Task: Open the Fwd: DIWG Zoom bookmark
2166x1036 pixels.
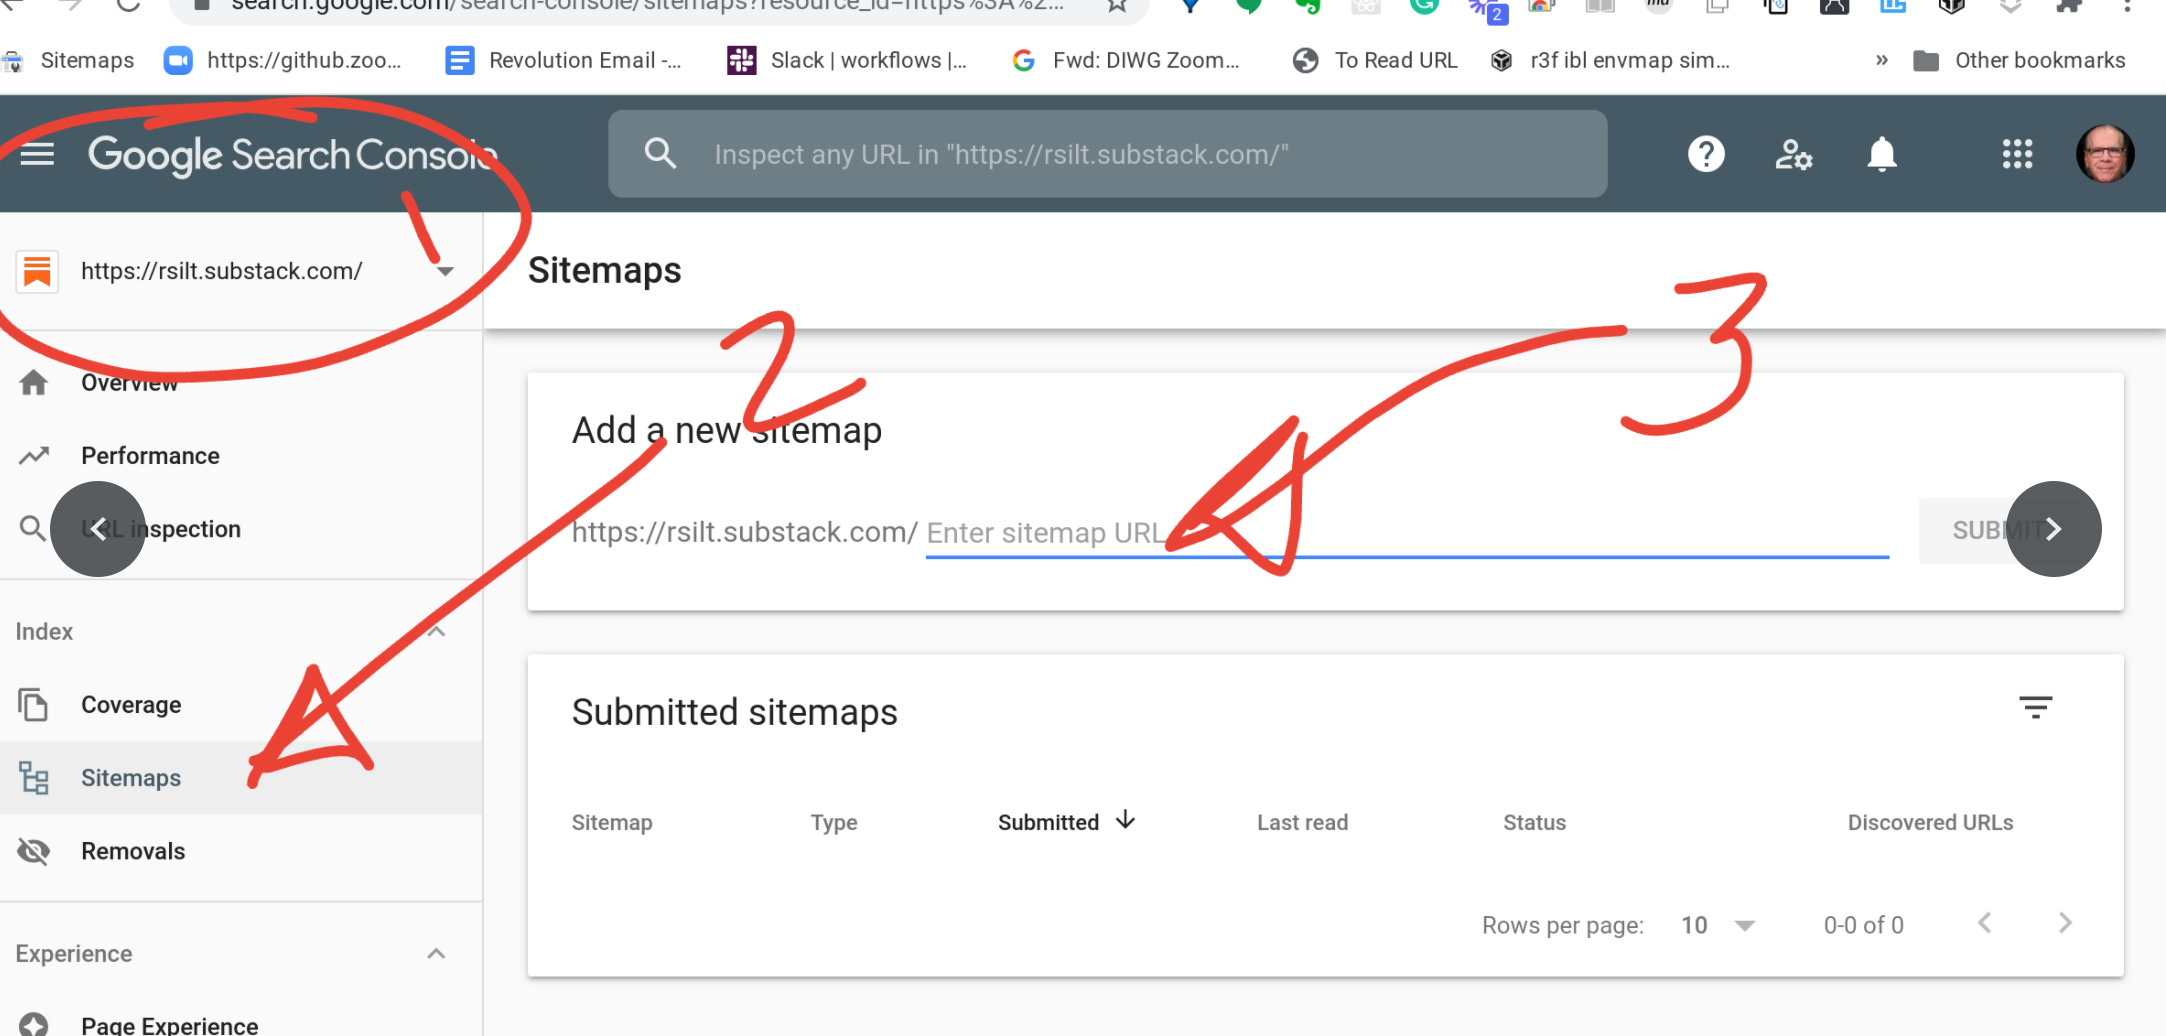Action: (1126, 60)
